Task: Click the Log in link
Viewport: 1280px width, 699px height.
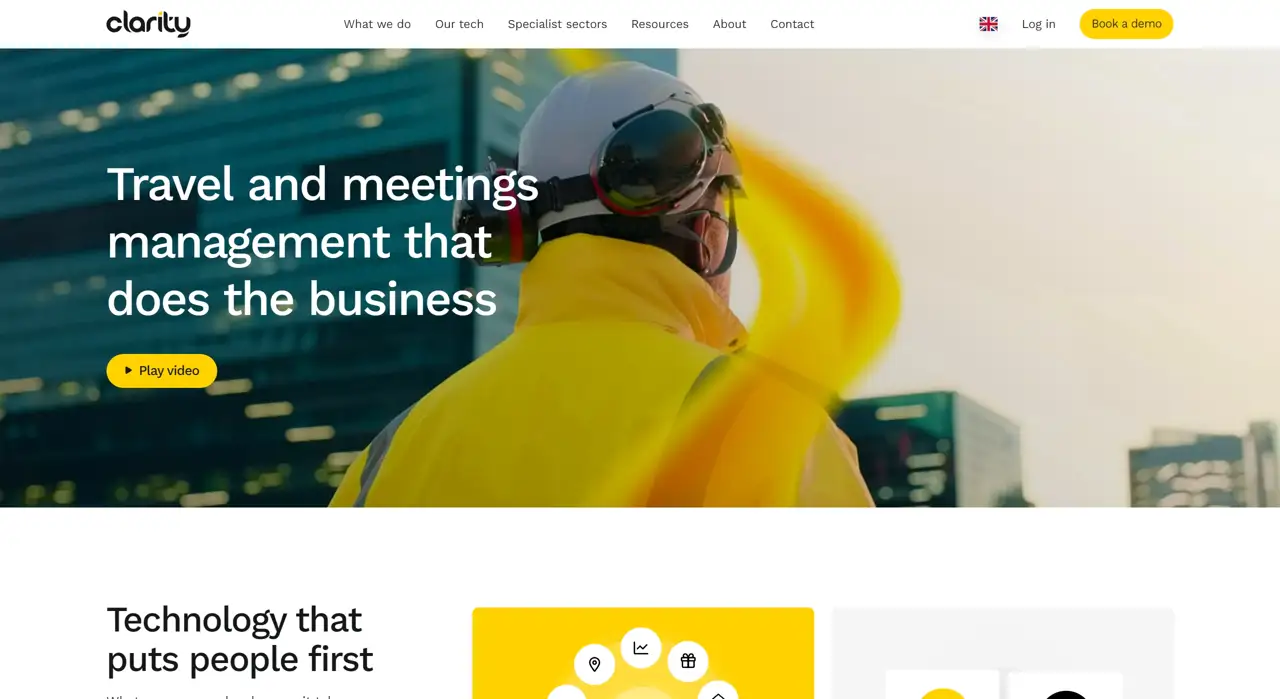Action: click(x=1039, y=24)
